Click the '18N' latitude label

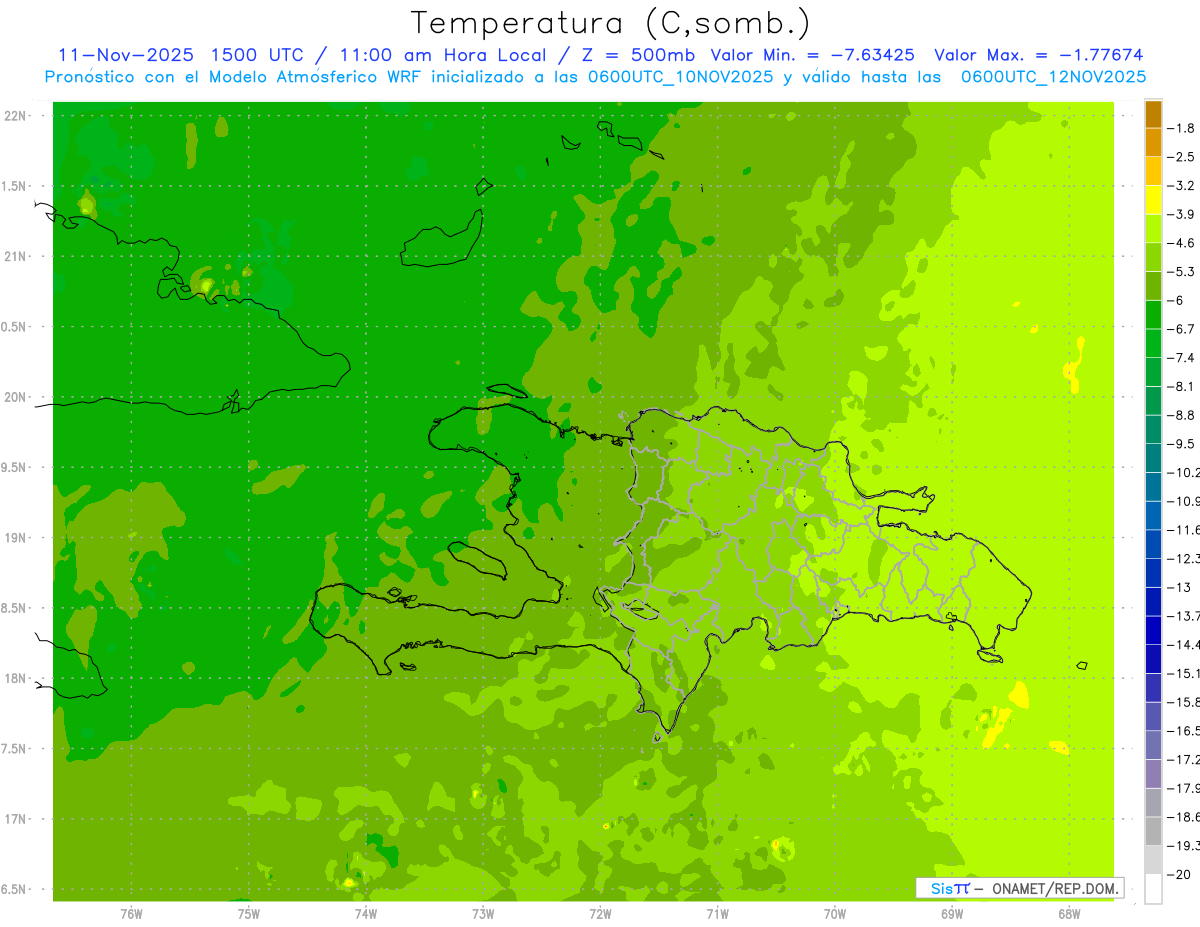(15, 678)
